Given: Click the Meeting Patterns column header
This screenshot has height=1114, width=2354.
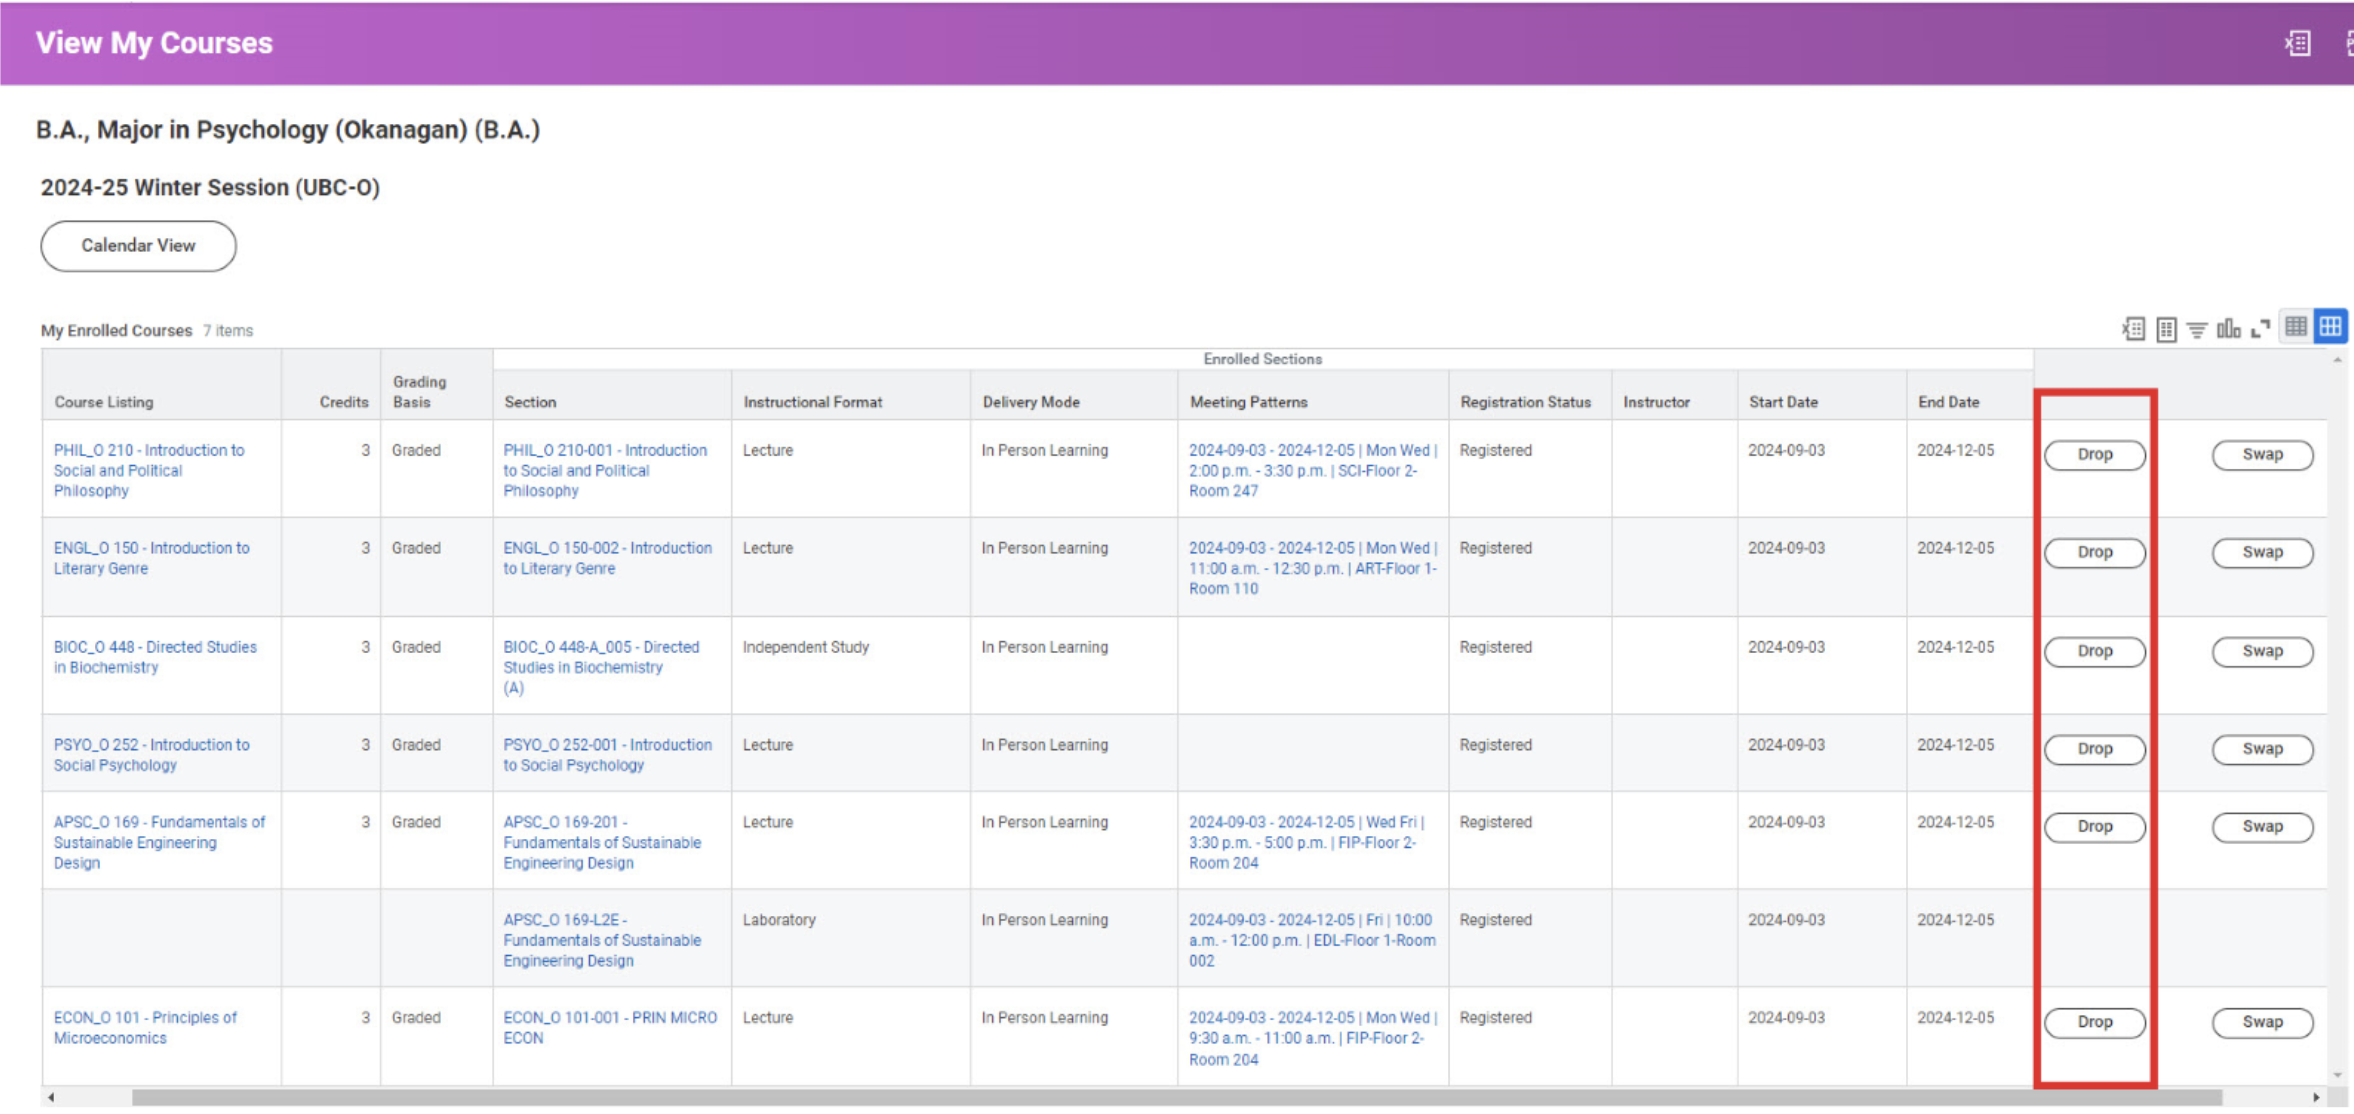Looking at the screenshot, I should click(1248, 402).
